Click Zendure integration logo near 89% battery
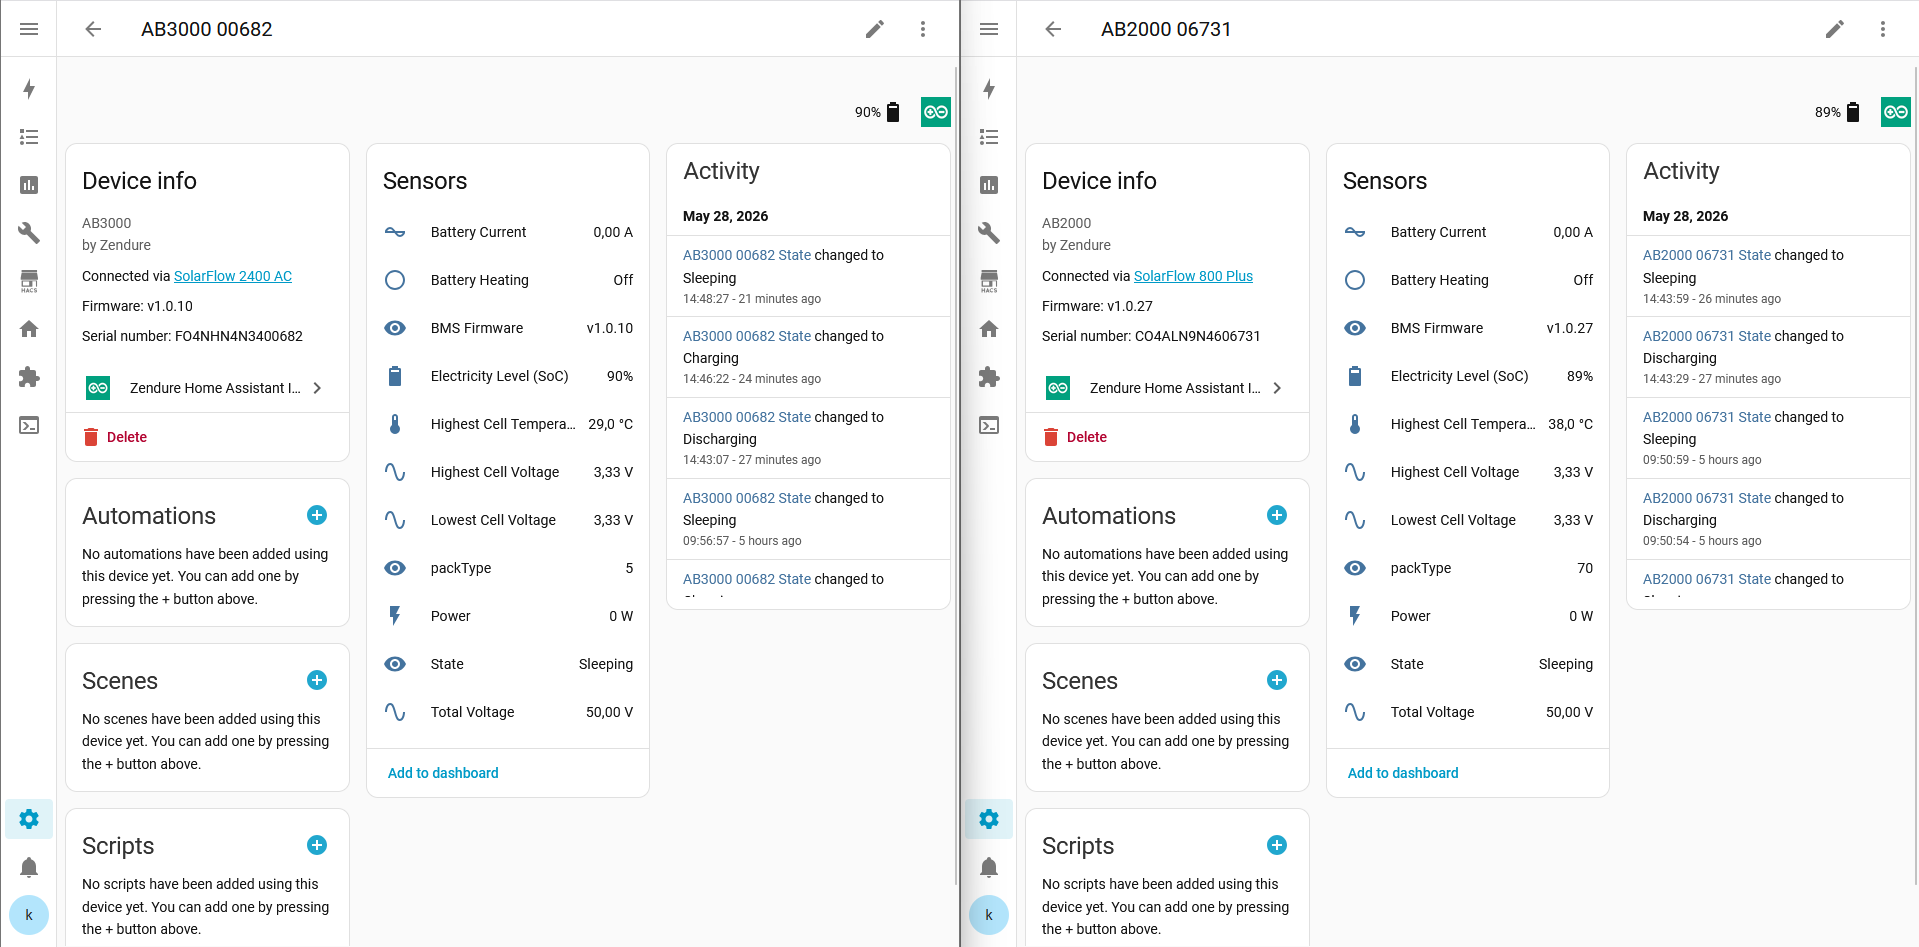This screenshot has height=947, width=1919. (1896, 112)
